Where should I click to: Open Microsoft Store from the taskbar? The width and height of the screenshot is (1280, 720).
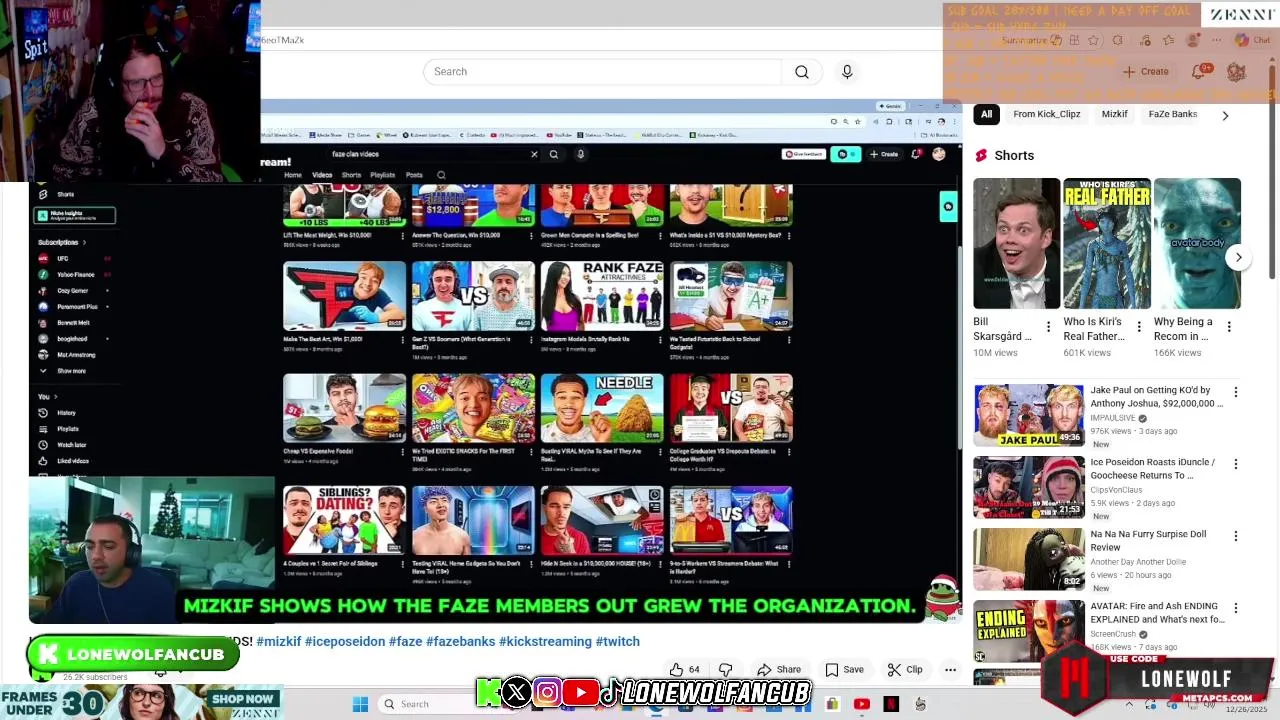coord(832,704)
